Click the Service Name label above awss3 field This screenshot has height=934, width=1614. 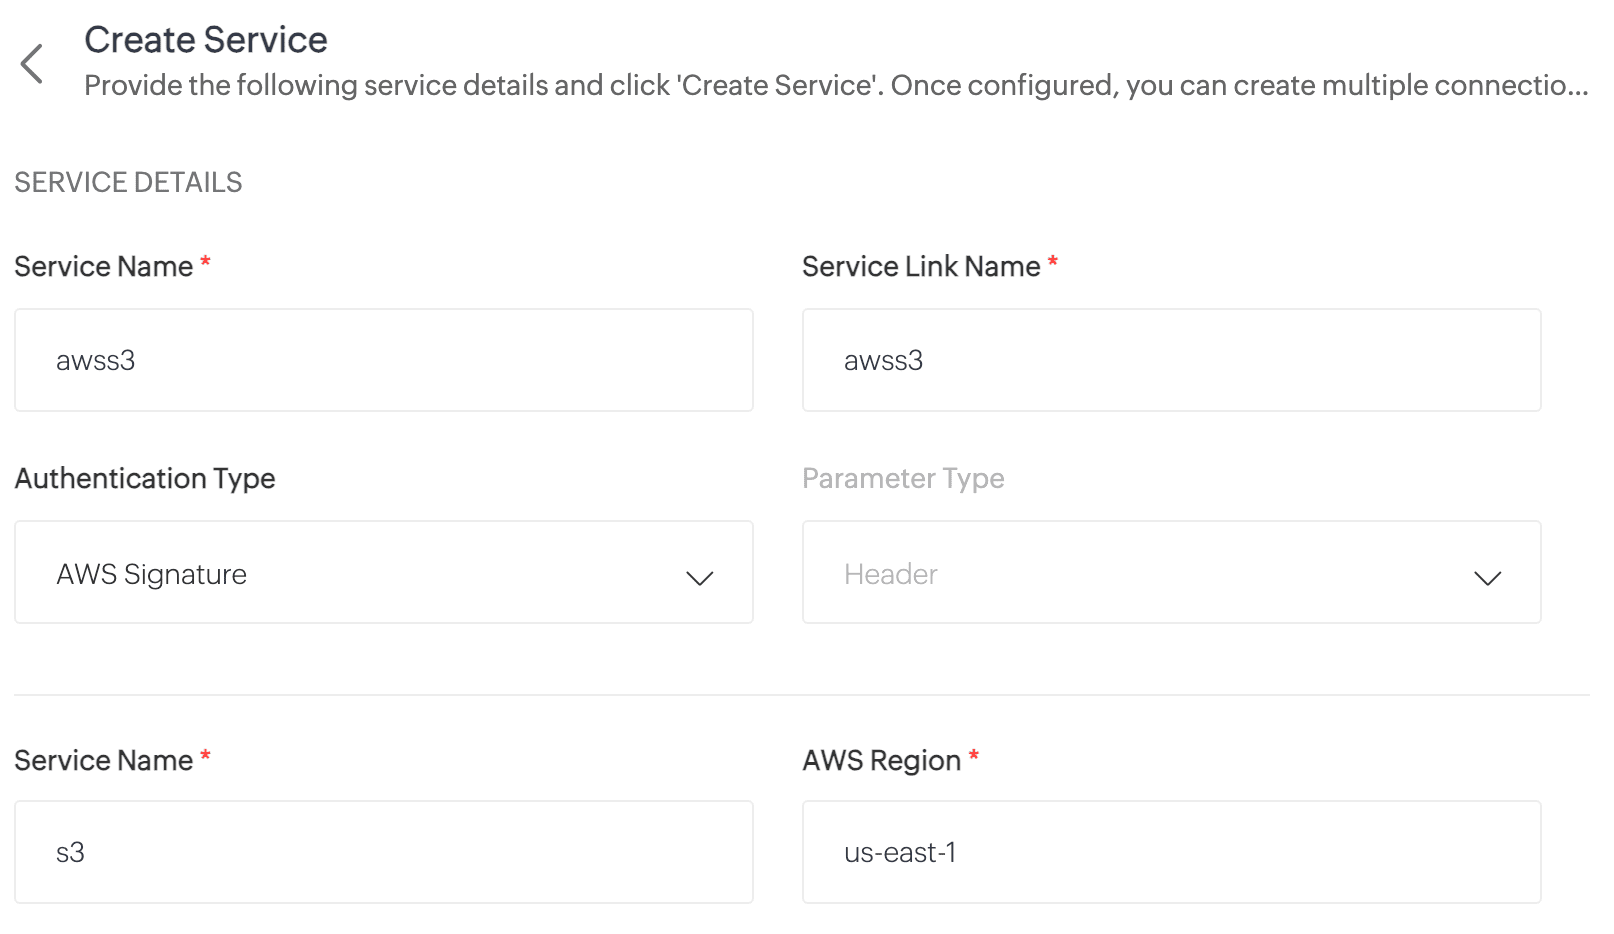point(103,267)
